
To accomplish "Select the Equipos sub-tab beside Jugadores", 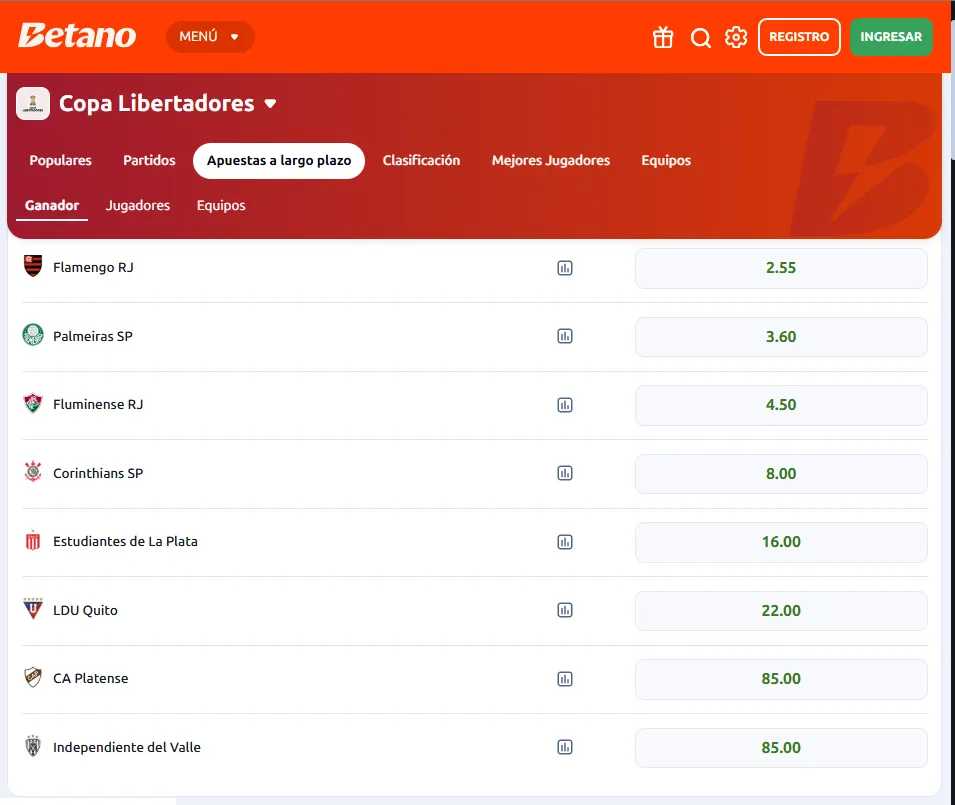I will click(x=221, y=206).
